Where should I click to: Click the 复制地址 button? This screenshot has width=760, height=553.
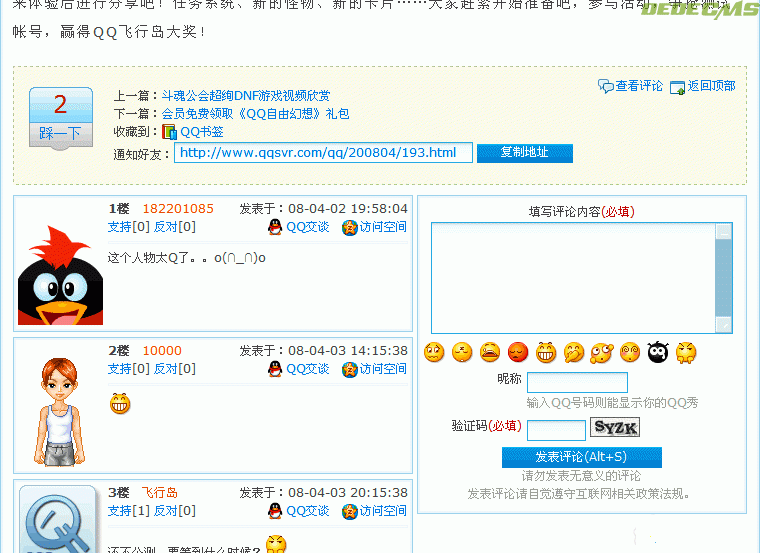(525, 153)
